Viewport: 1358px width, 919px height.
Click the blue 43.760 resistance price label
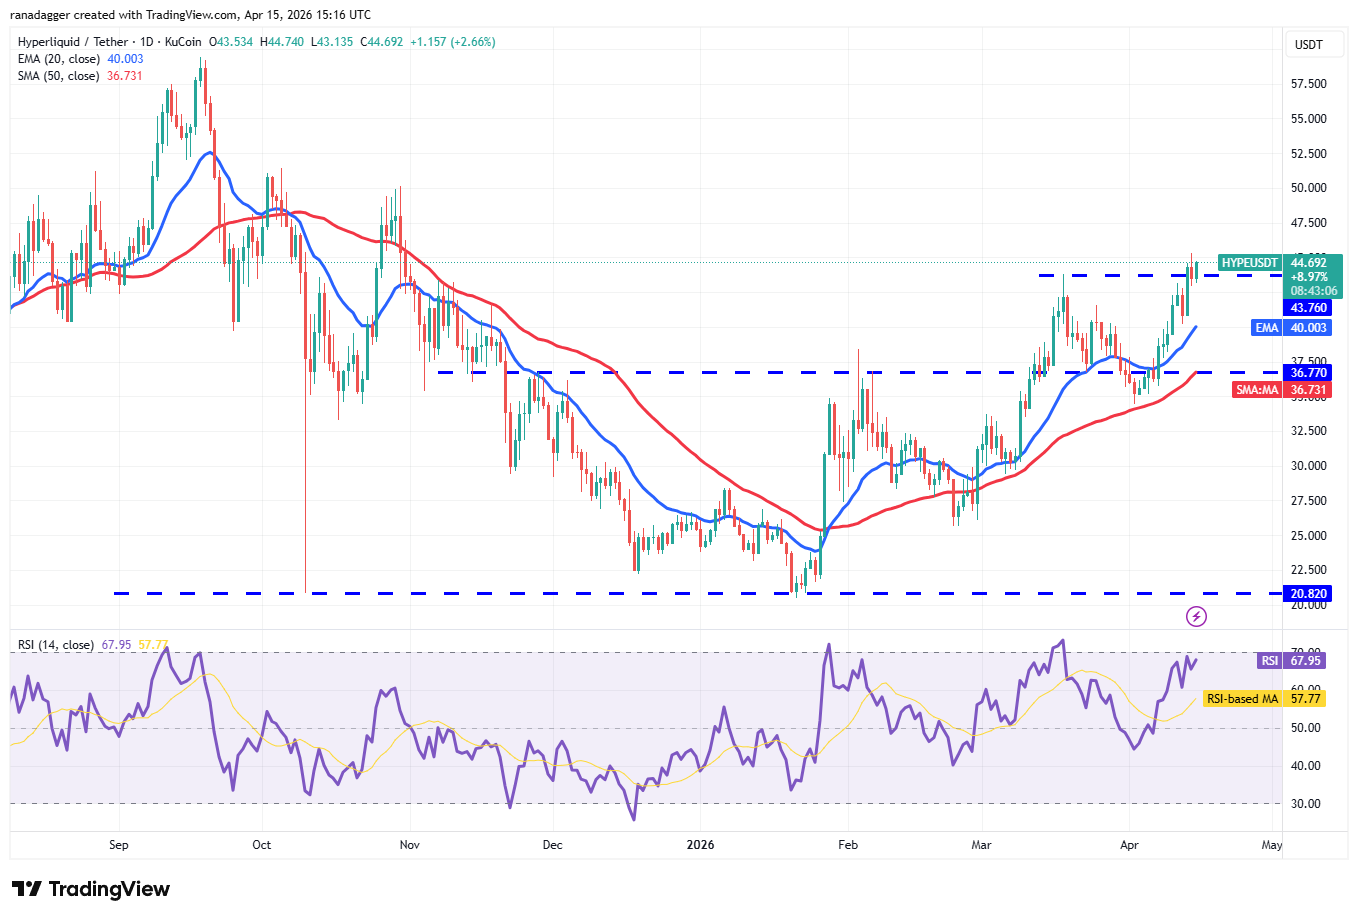(1308, 308)
